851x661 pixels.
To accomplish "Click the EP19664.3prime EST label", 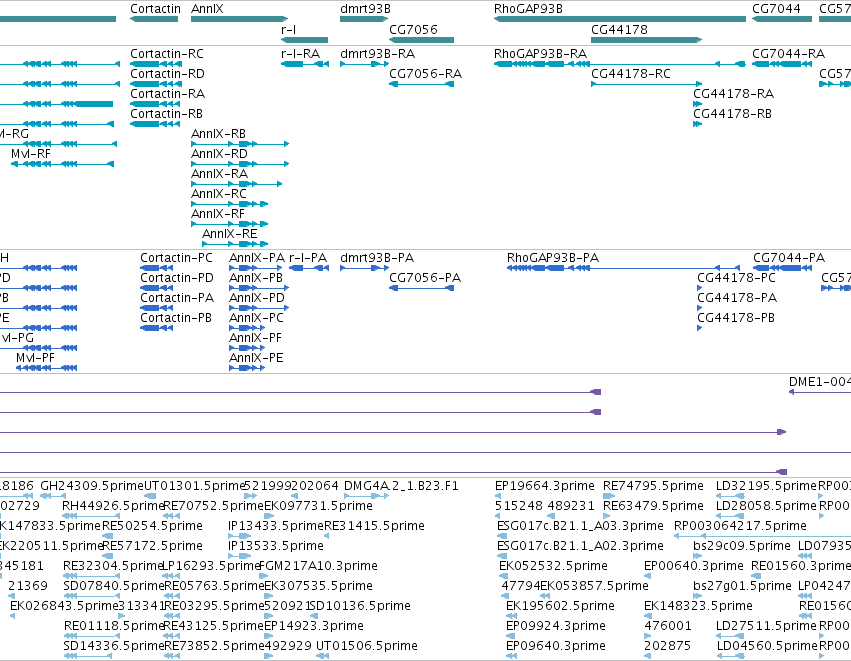I will point(545,486).
